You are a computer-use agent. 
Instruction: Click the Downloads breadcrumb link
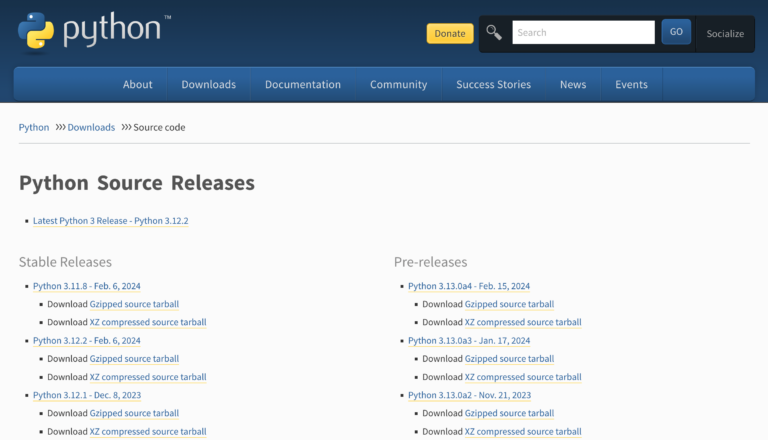91,127
